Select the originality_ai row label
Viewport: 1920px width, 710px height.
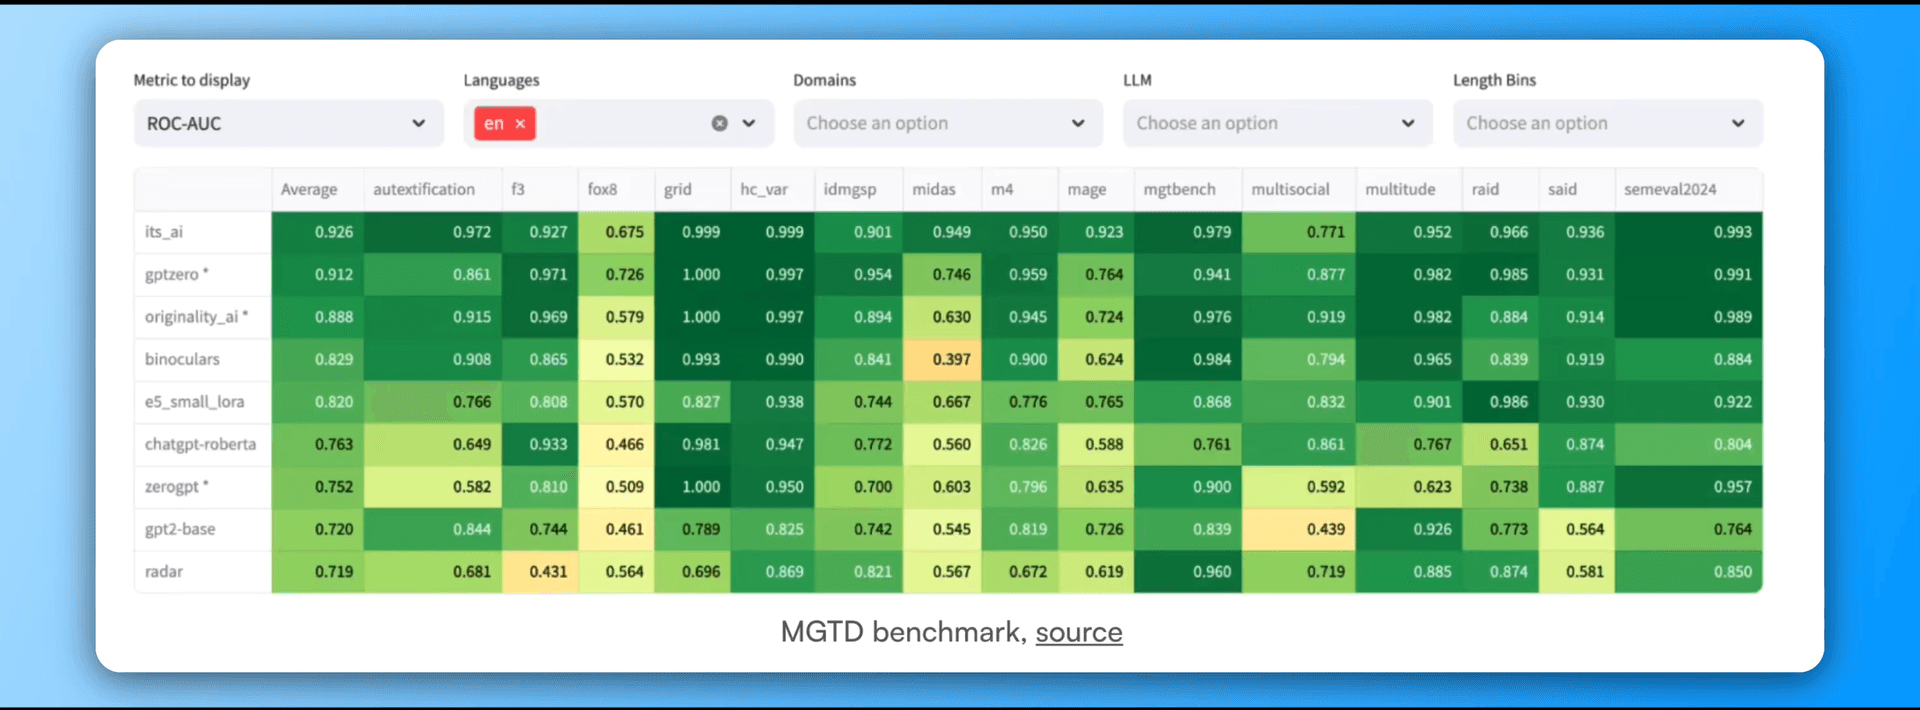pyautogui.click(x=203, y=317)
